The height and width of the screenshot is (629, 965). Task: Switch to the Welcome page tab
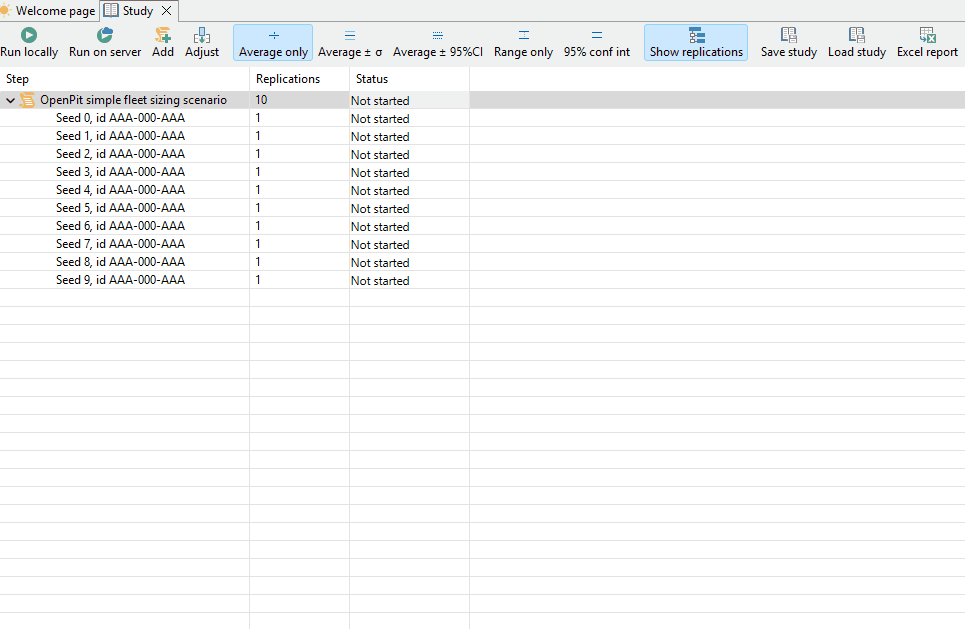[49, 10]
